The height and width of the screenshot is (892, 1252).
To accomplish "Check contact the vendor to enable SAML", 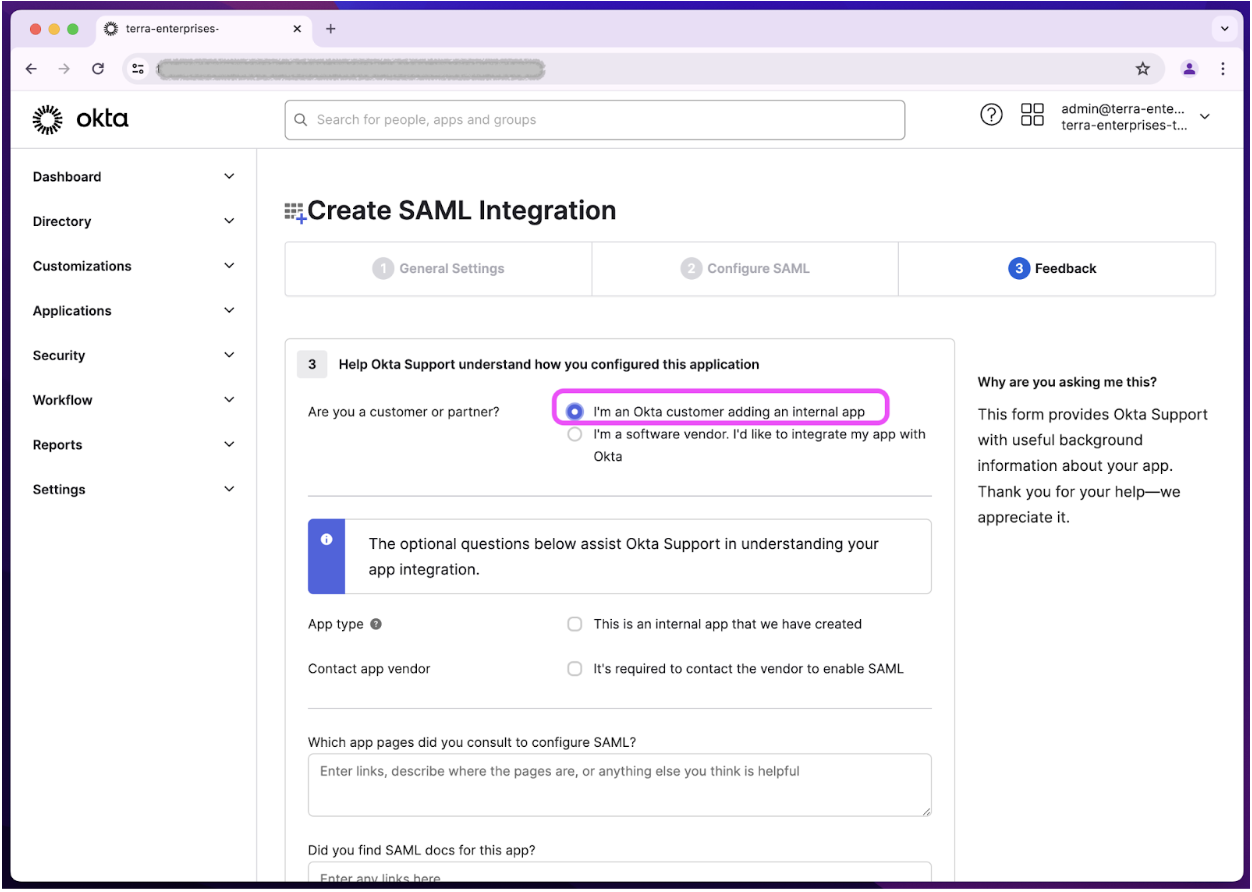I will (575, 669).
